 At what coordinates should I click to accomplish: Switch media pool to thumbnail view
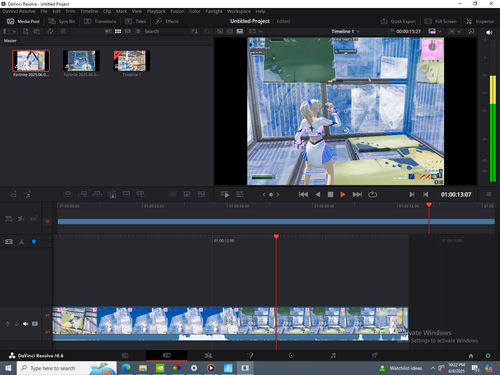[x=118, y=31]
